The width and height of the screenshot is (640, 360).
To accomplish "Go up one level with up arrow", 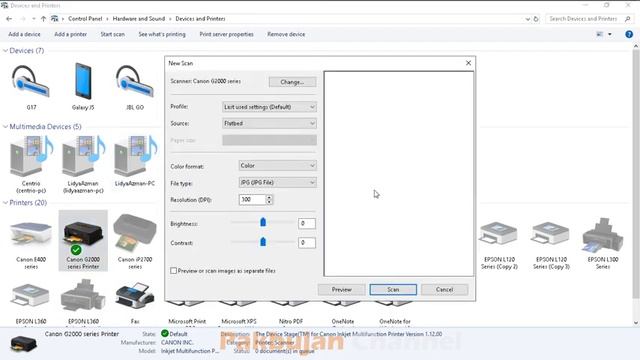I will (43, 19).
